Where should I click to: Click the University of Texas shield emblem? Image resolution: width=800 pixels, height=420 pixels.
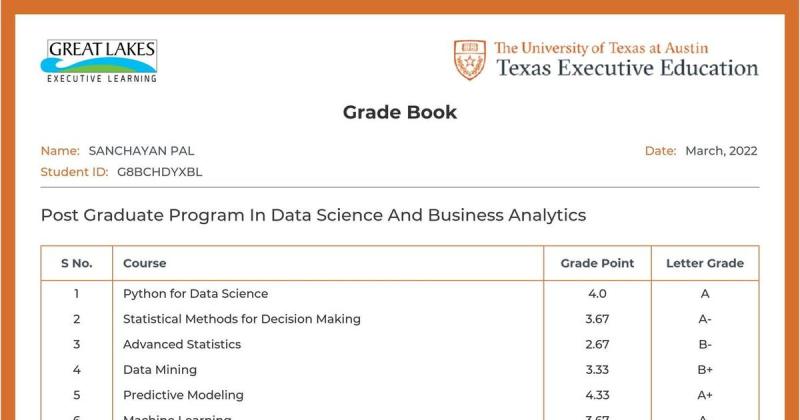[469, 60]
